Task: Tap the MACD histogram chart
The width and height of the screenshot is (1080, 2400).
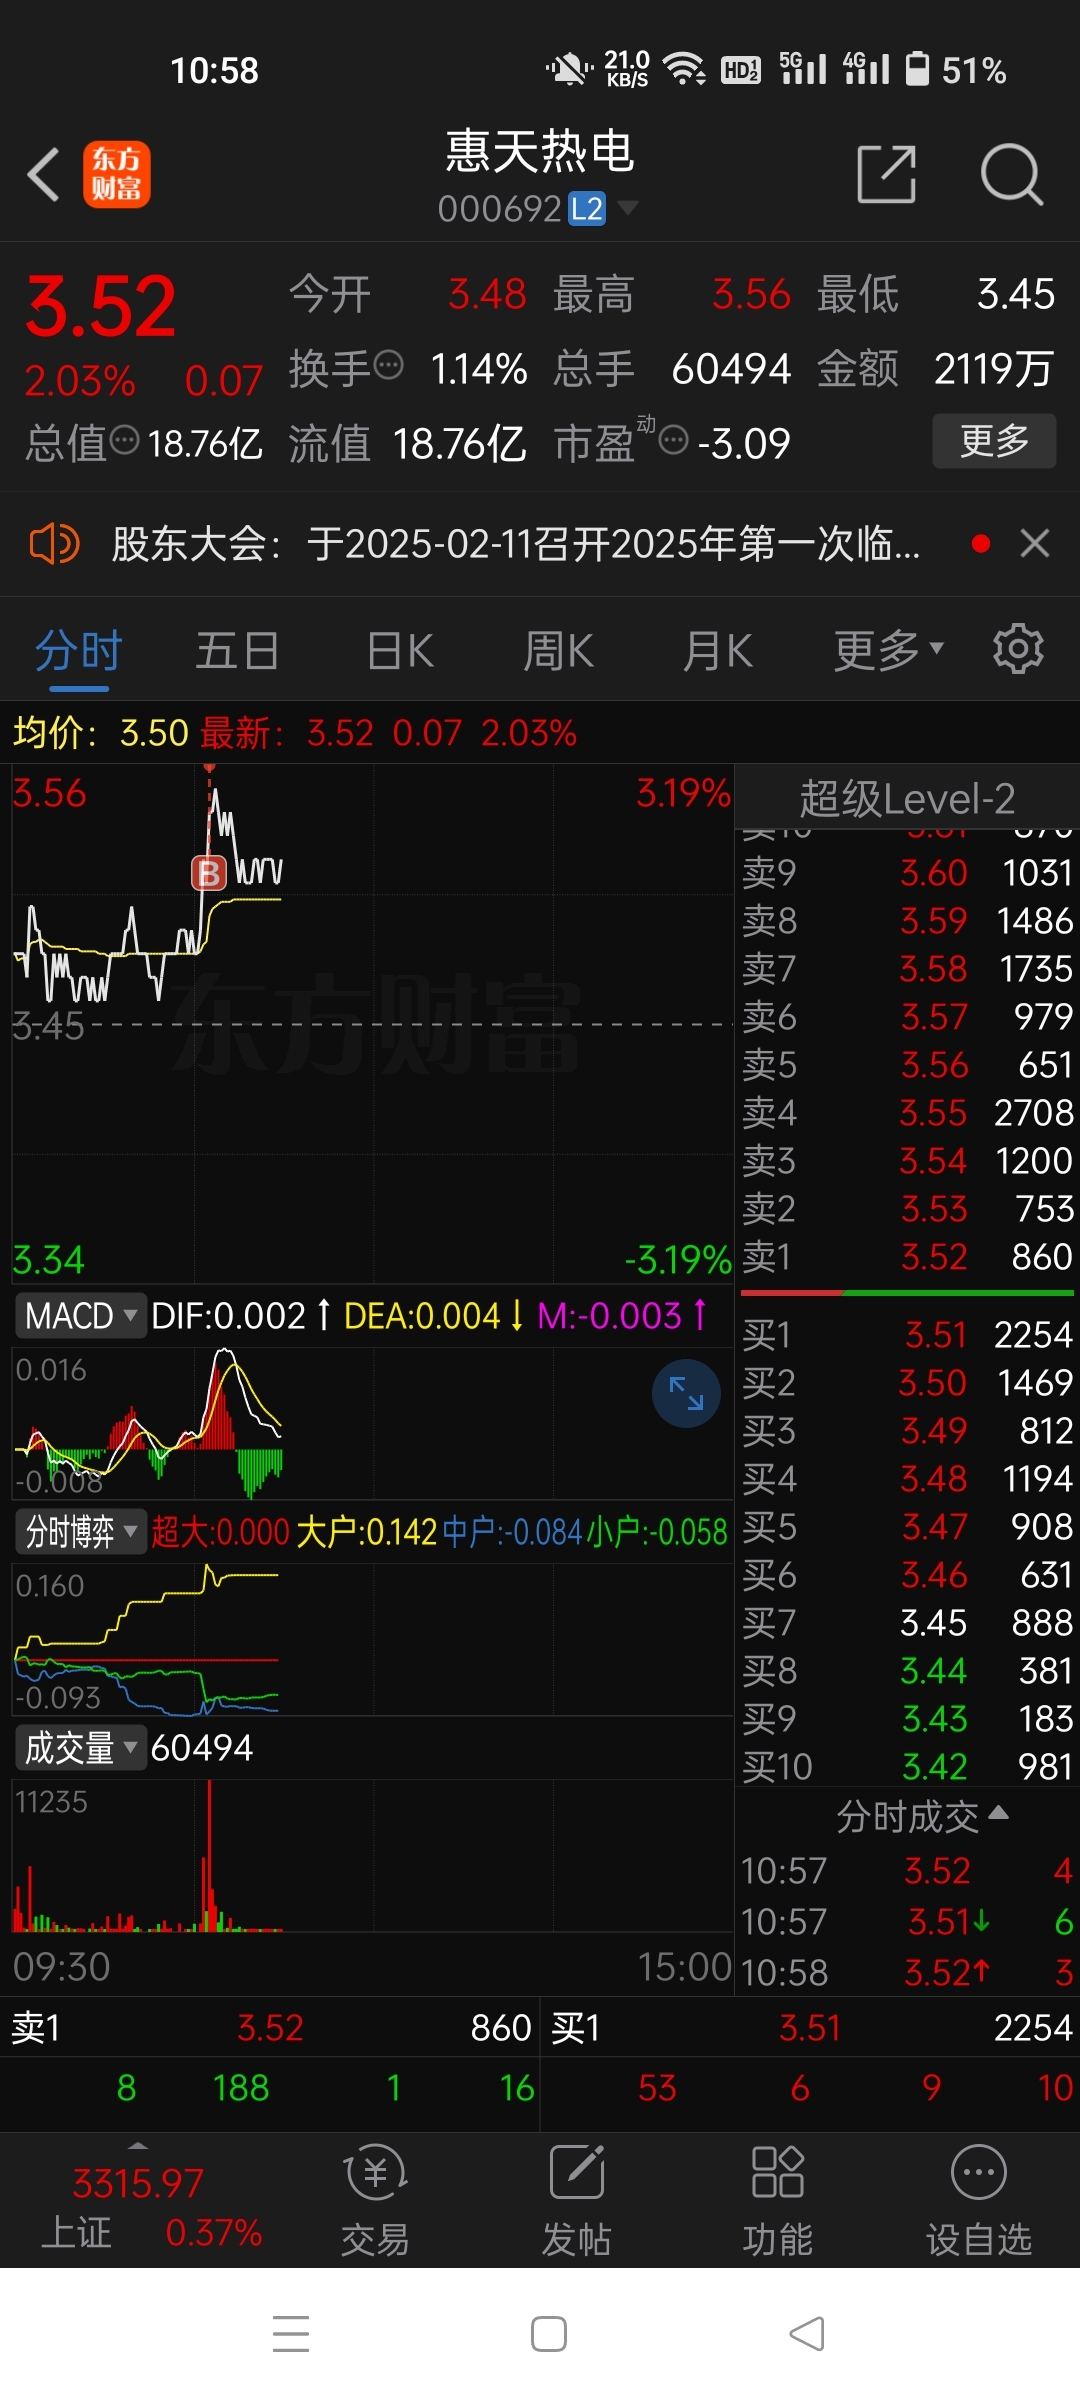Action: [x=372, y=1423]
